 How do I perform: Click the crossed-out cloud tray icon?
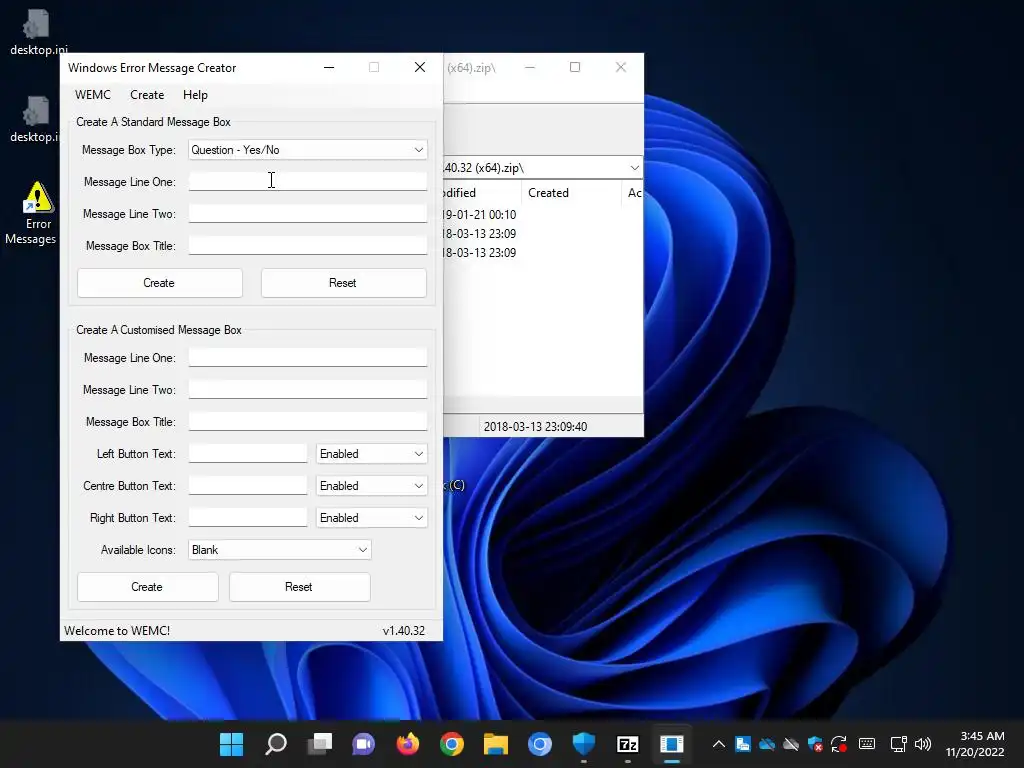pos(791,744)
